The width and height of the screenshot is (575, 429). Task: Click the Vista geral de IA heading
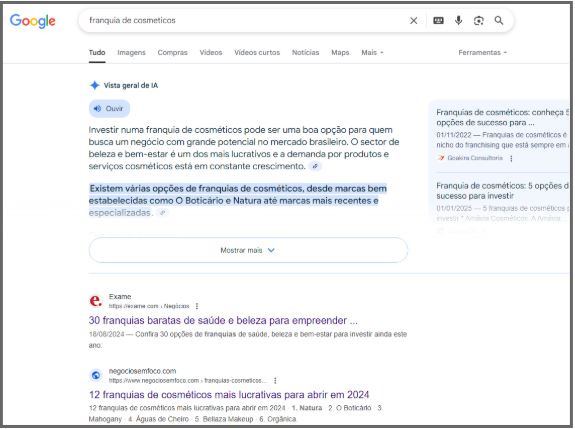pos(131,85)
